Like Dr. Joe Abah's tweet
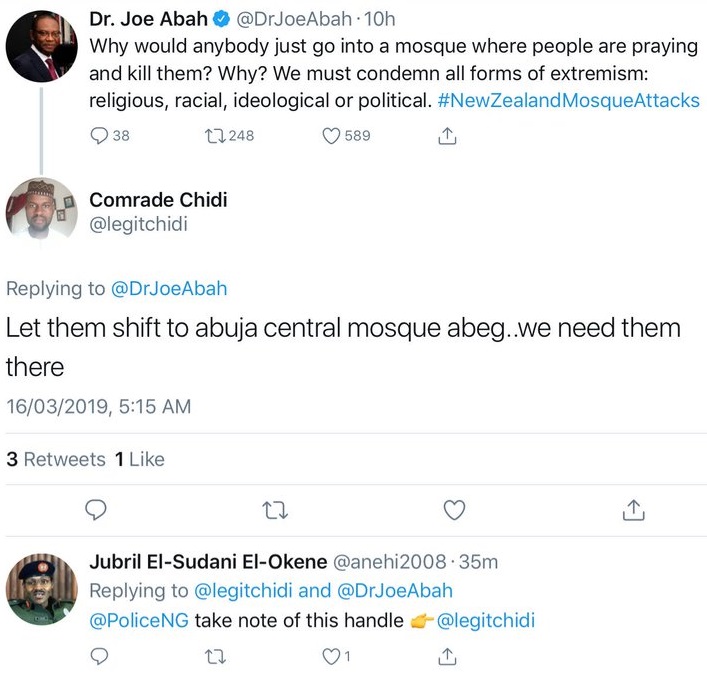This screenshot has width=707, height=676. pyautogui.click(x=332, y=136)
